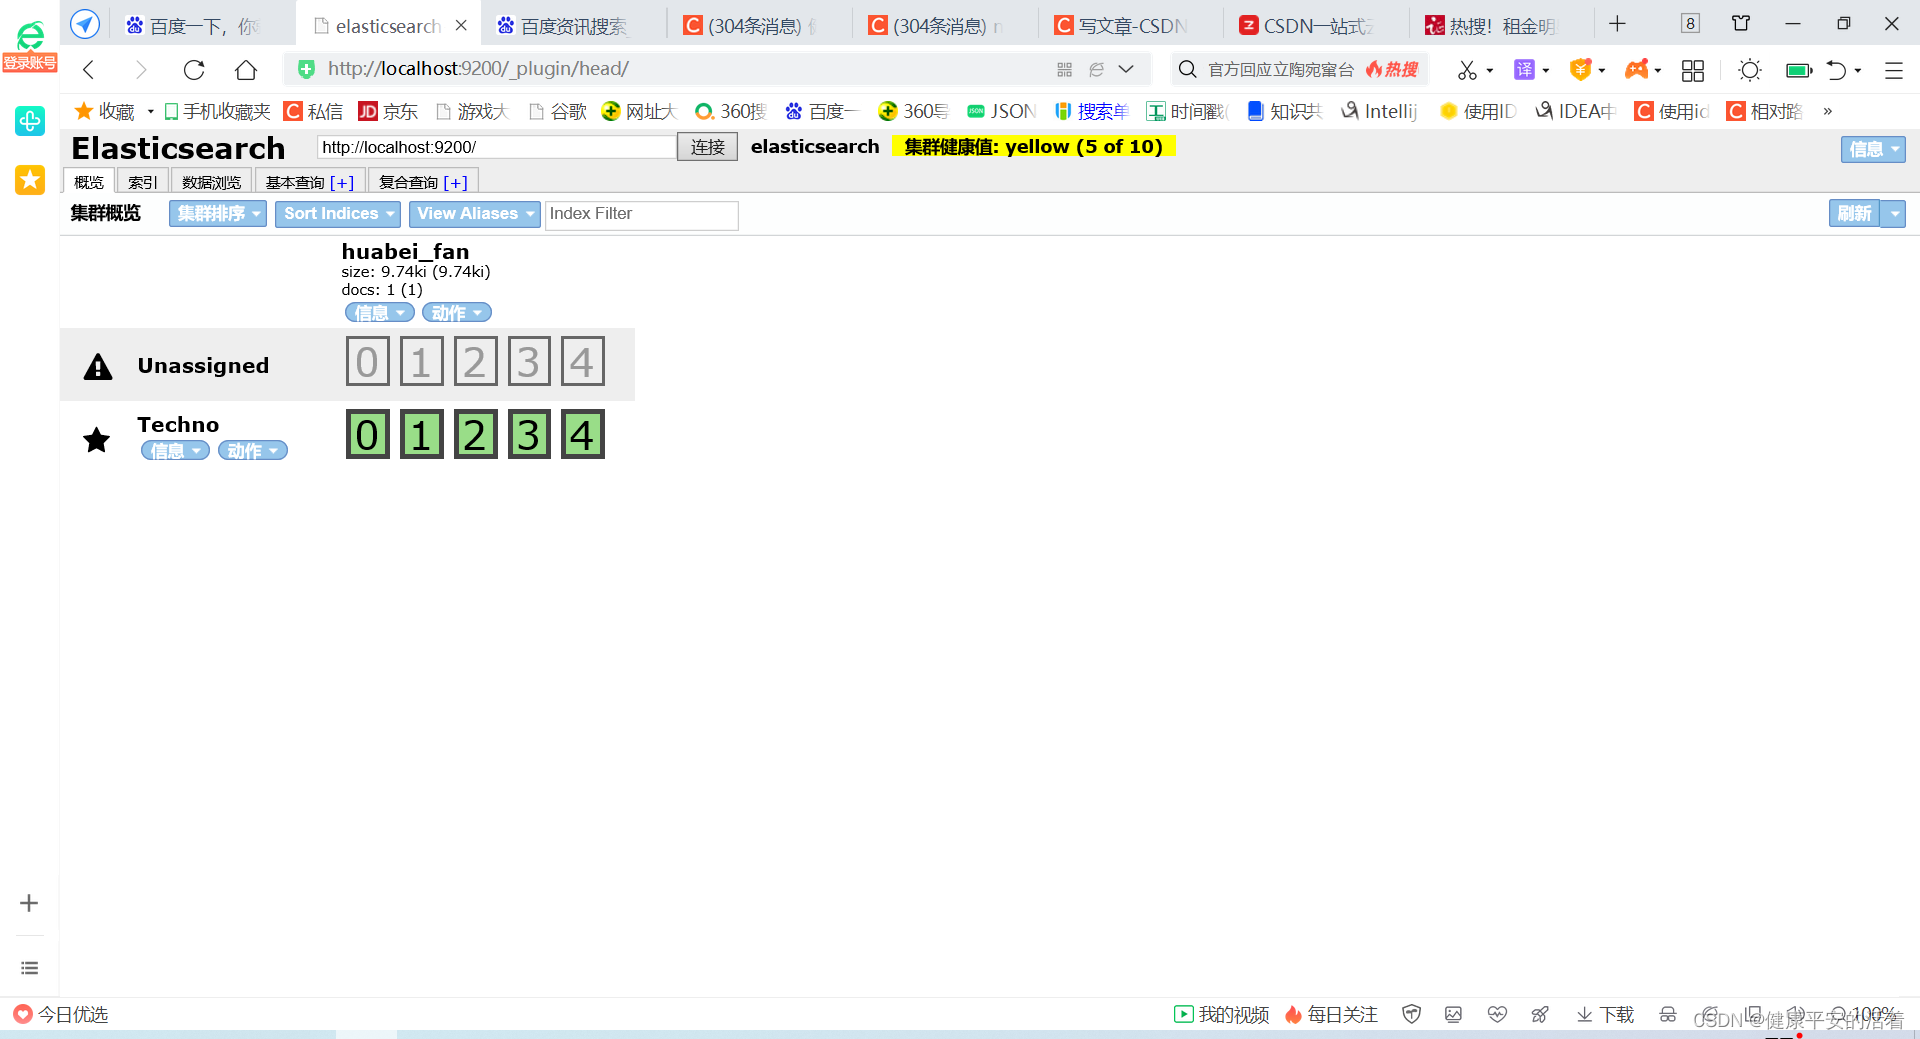Image resolution: width=1920 pixels, height=1039 pixels.
Task: Click the undo restore tab icon
Action: (x=1836, y=70)
